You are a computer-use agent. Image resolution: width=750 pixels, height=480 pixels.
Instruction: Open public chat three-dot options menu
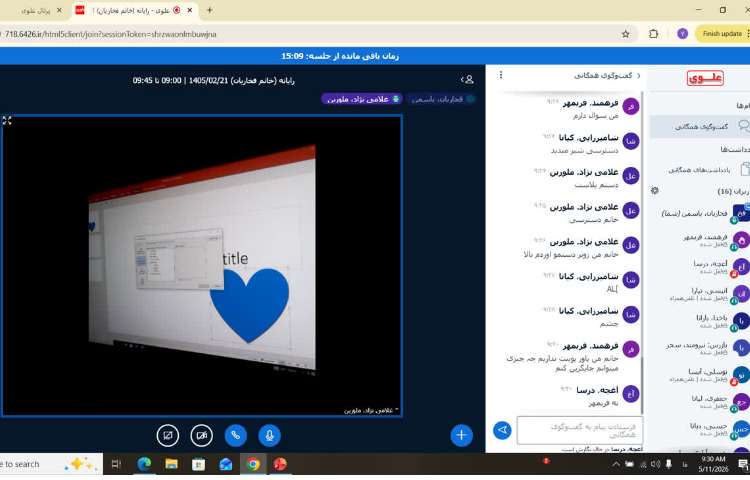tap(501, 75)
